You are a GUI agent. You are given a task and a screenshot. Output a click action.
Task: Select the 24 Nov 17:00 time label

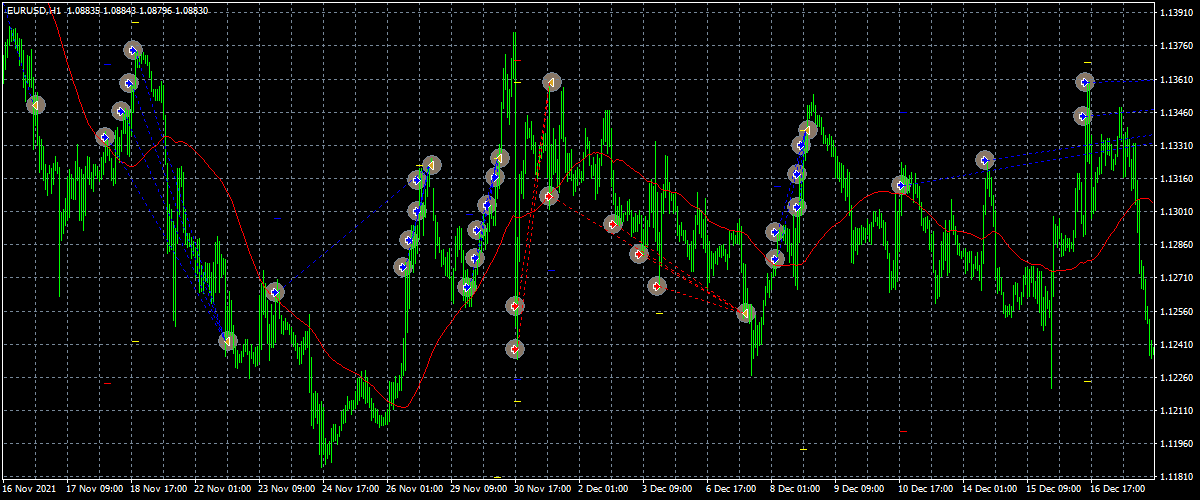coord(351,490)
